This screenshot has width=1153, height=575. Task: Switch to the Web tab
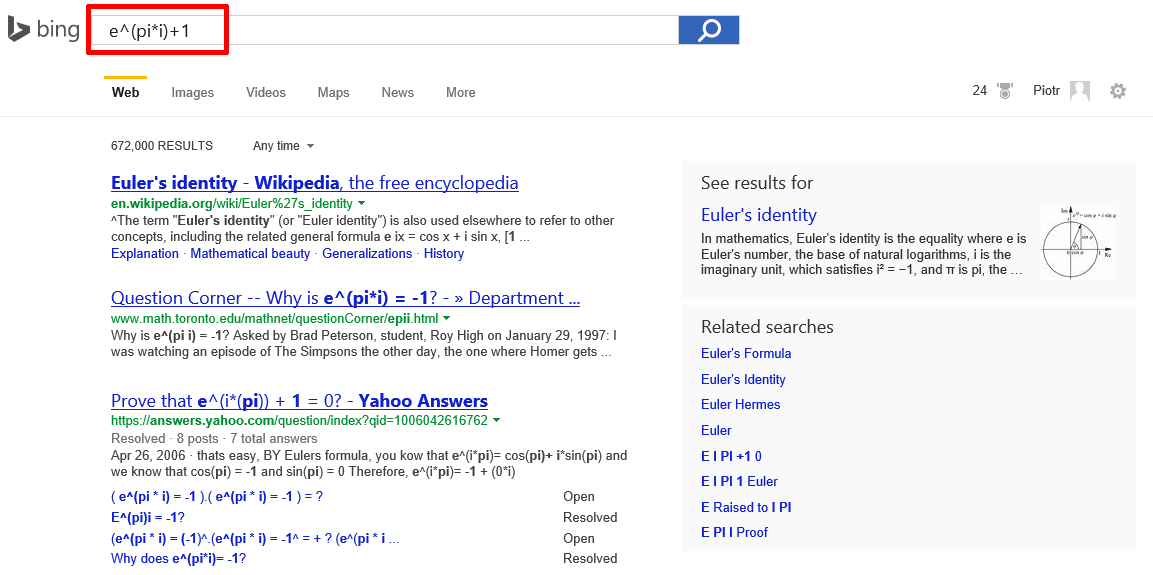click(125, 93)
